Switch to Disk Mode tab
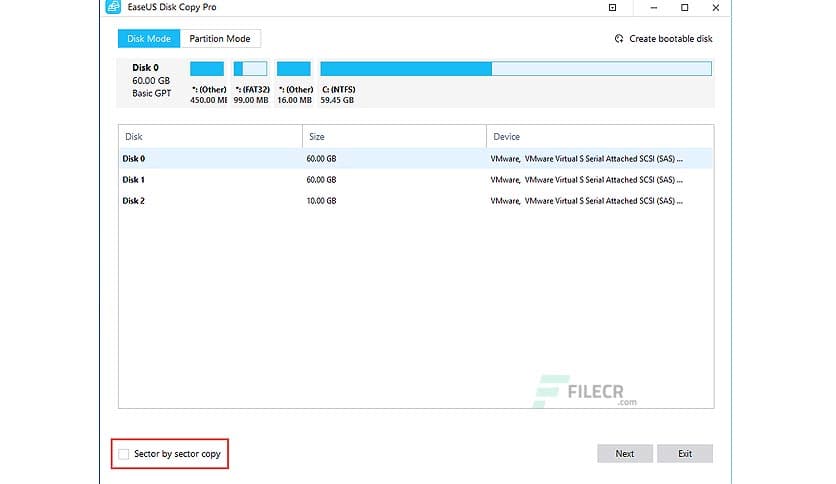The image size is (836, 484). [149, 39]
